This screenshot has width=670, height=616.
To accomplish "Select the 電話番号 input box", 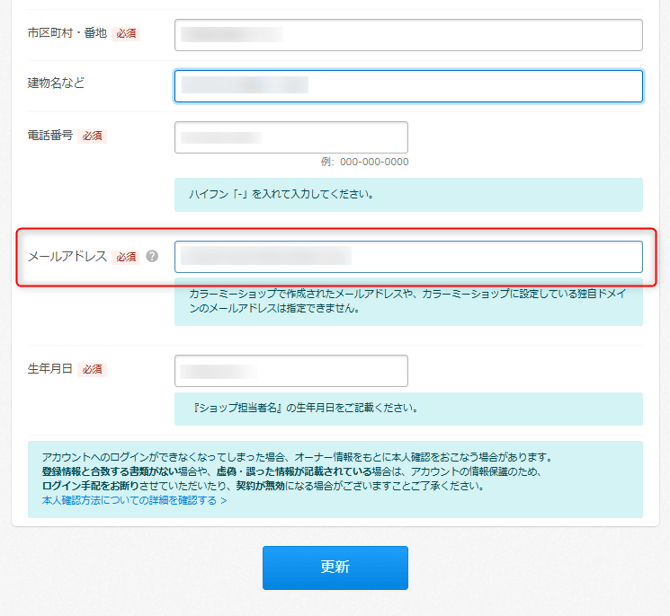I will click(x=291, y=138).
